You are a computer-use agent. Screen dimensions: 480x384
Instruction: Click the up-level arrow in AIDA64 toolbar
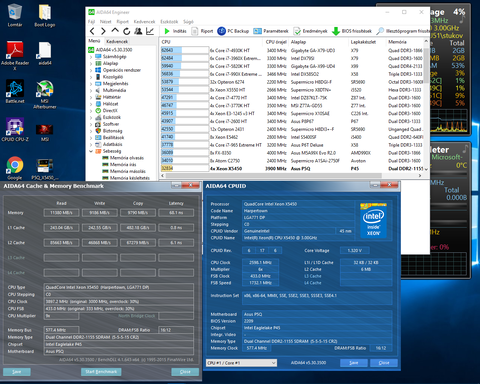tap(115, 31)
